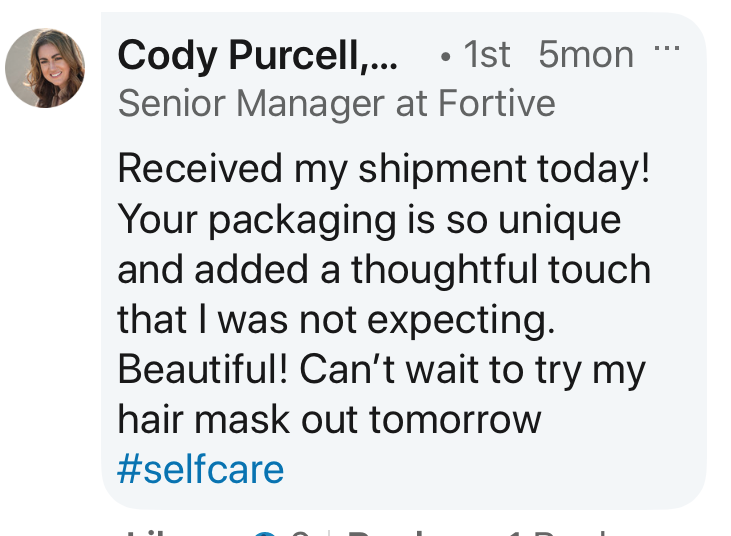
Task: Click the 5mon comment timestamp
Action: click(x=585, y=55)
